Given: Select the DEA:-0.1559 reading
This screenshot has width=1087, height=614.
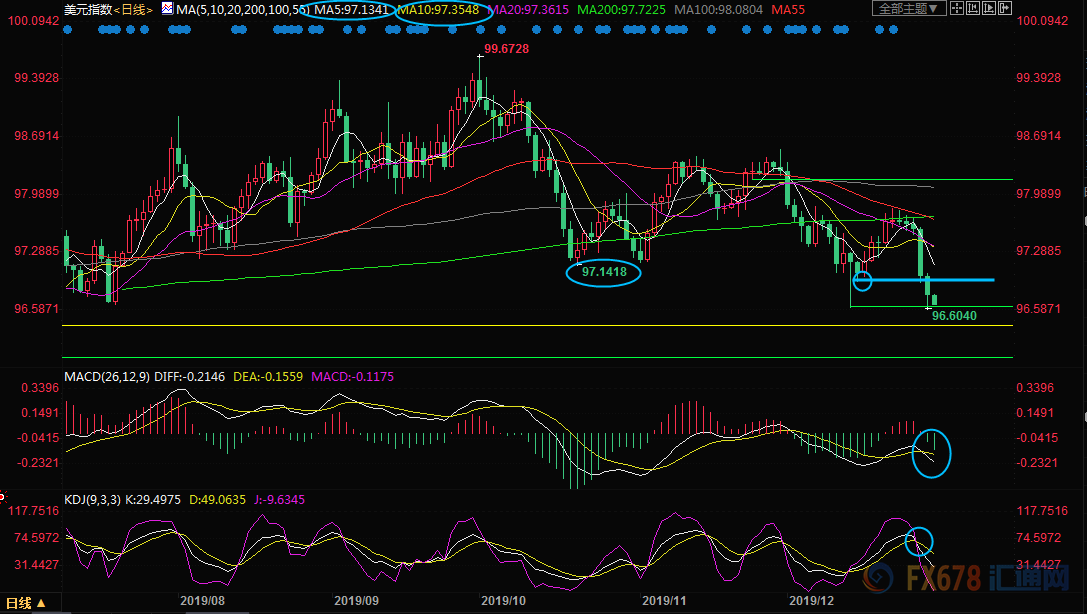Looking at the screenshot, I should [268, 376].
